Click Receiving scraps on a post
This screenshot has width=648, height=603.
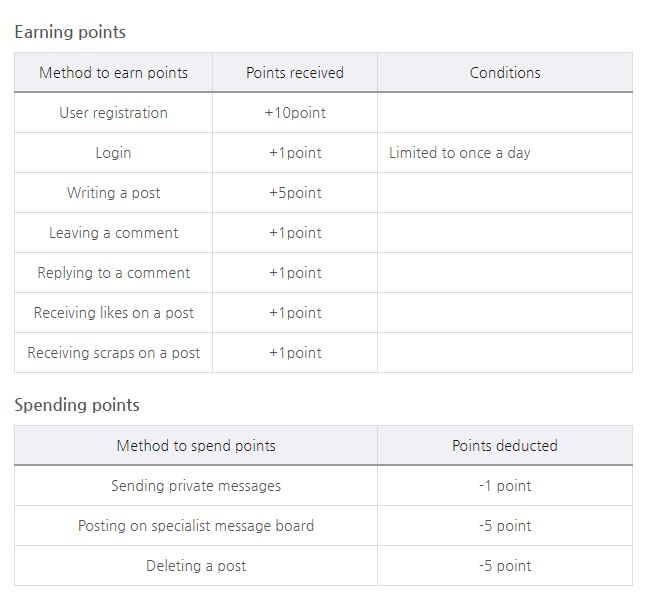click(x=114, y=353)
